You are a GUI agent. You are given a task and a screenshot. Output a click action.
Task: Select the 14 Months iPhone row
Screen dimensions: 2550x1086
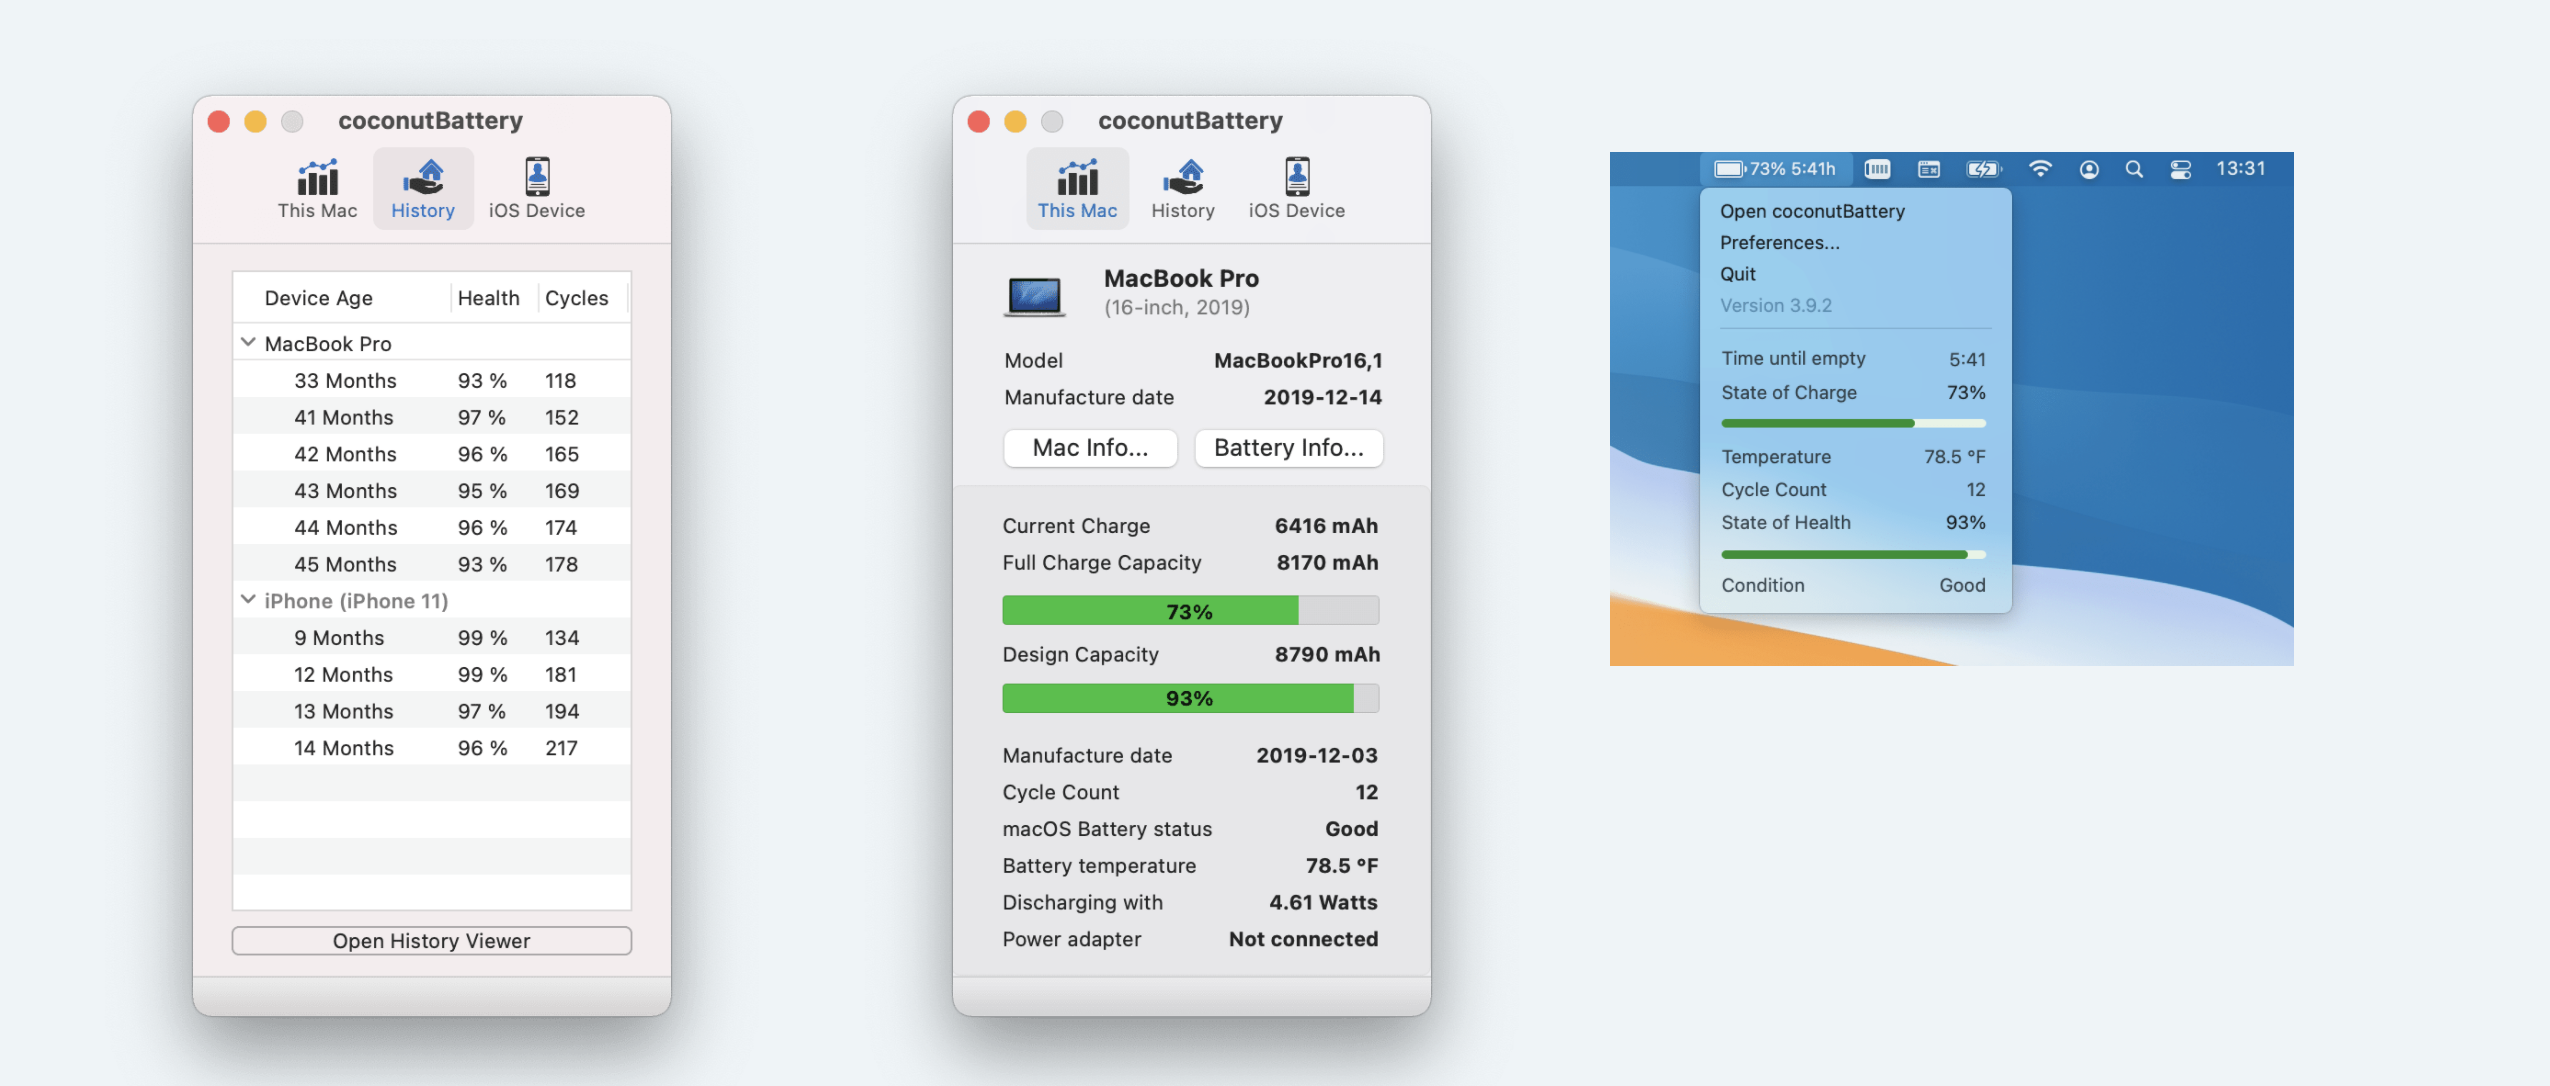(432, 748)
